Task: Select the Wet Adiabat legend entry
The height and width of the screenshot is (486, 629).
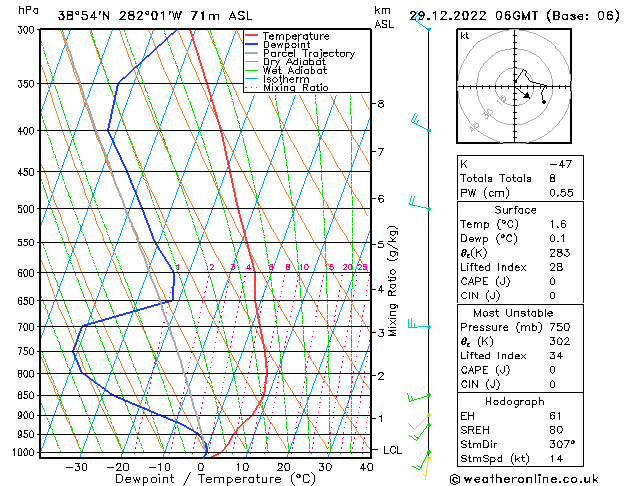Action: 295,70
